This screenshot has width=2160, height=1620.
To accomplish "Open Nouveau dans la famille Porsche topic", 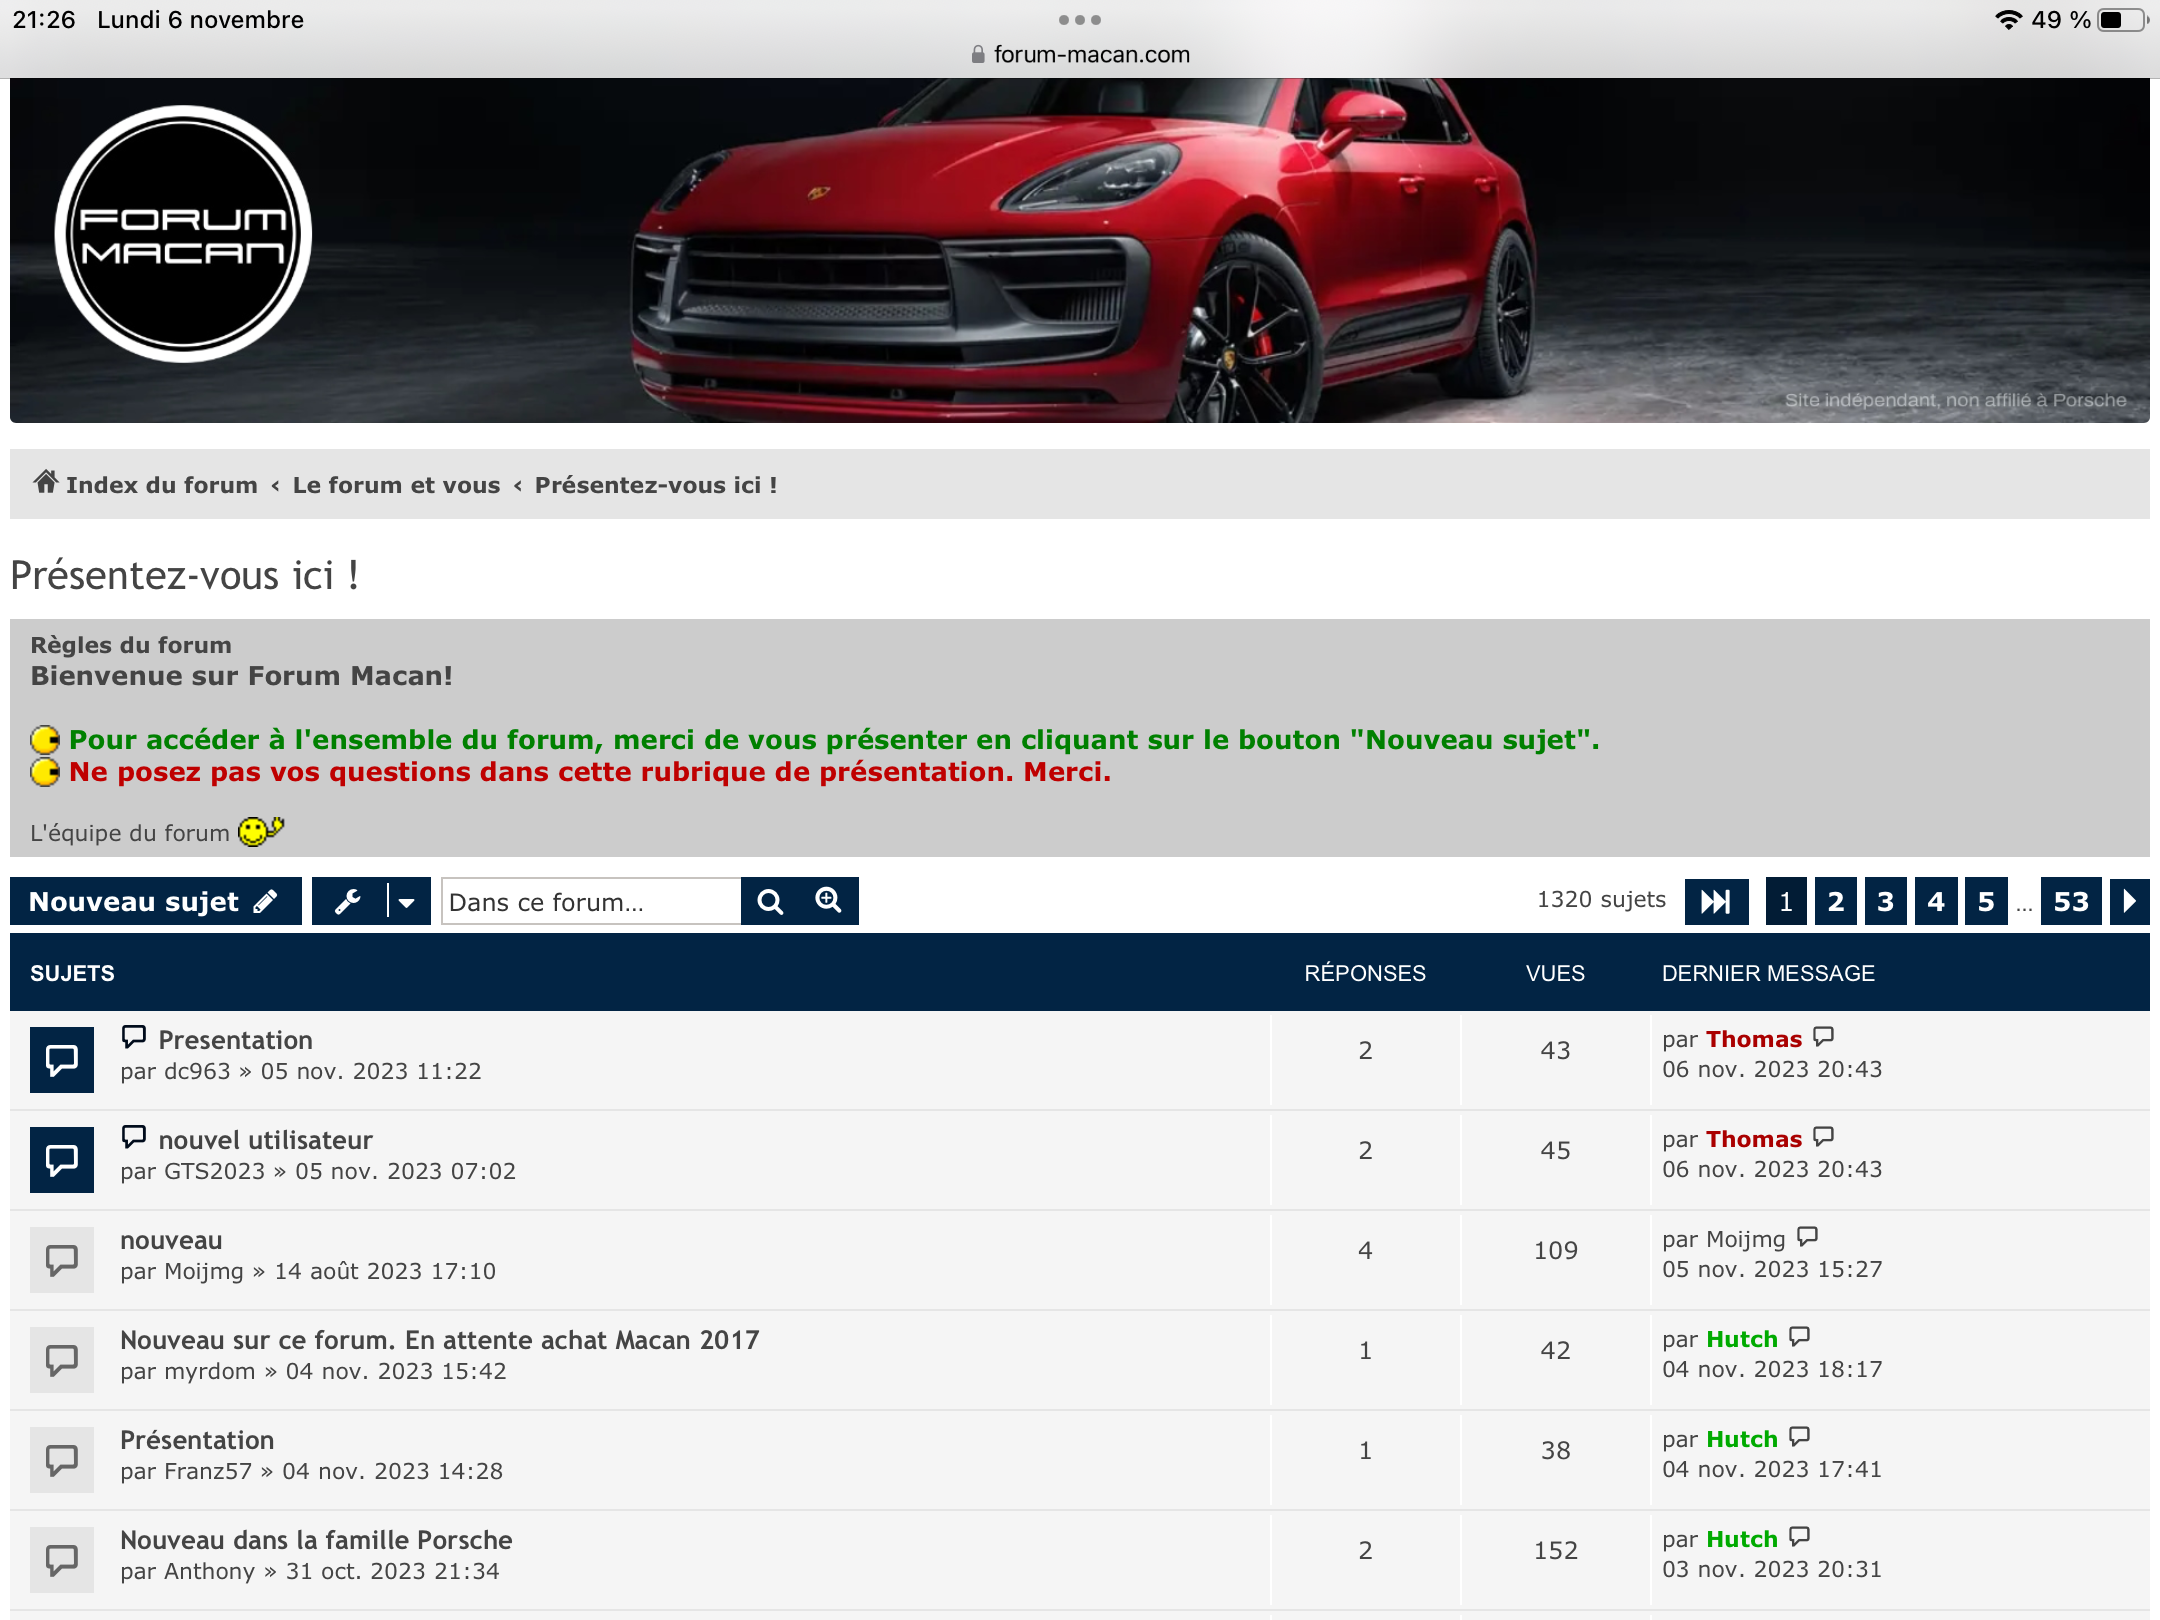I will tap(316, 1540).
